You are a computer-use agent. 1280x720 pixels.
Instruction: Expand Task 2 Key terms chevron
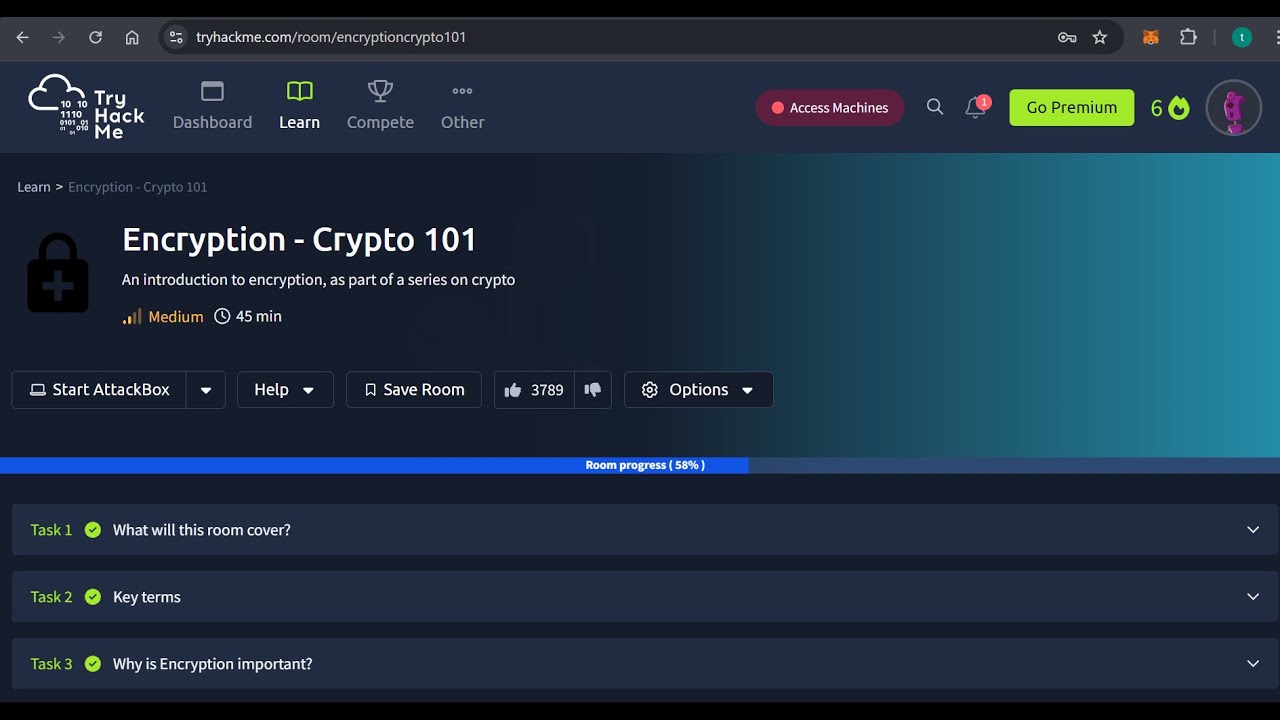[x=1253, y=597]
